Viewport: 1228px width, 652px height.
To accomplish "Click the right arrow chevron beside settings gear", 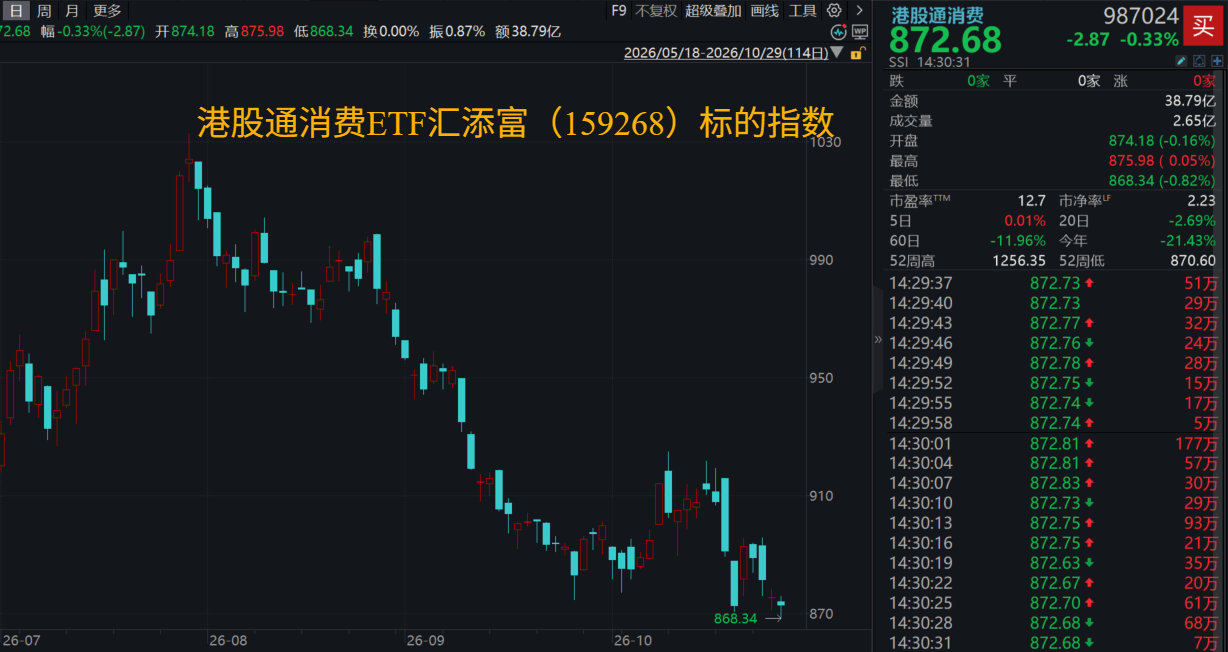I will (859, 11).
